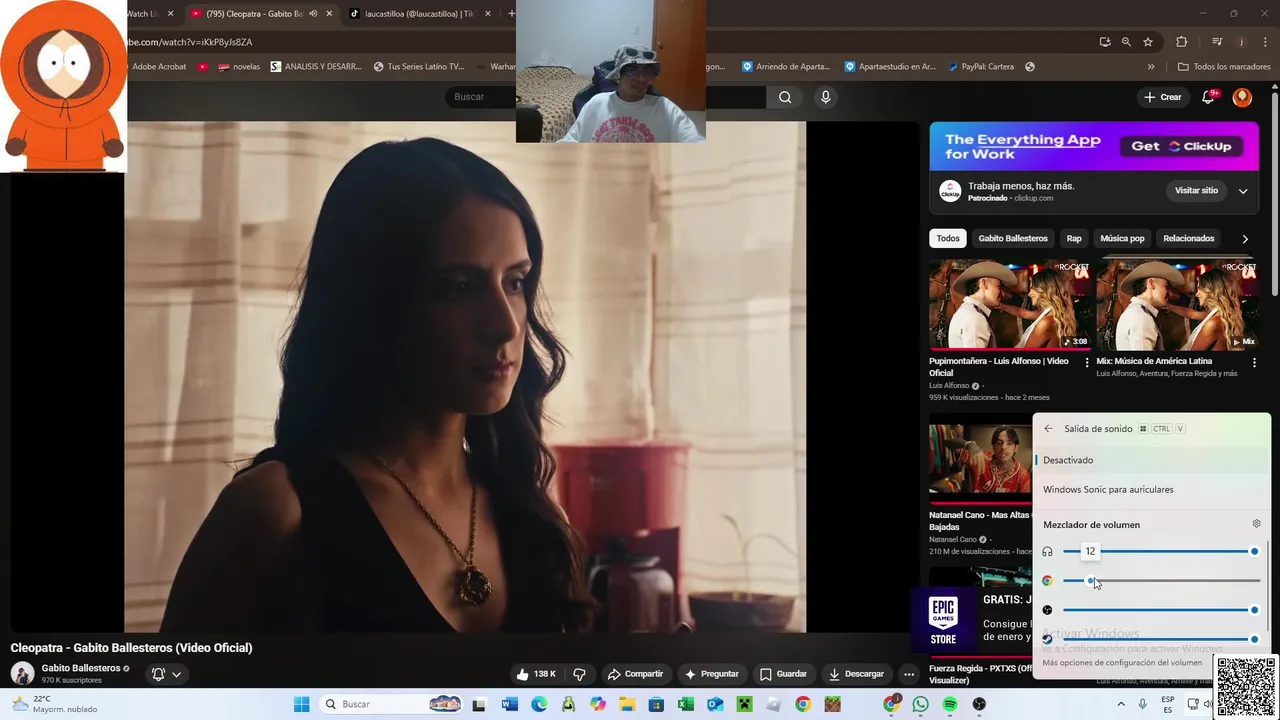Open Windows Start menu

coord(301,704)
